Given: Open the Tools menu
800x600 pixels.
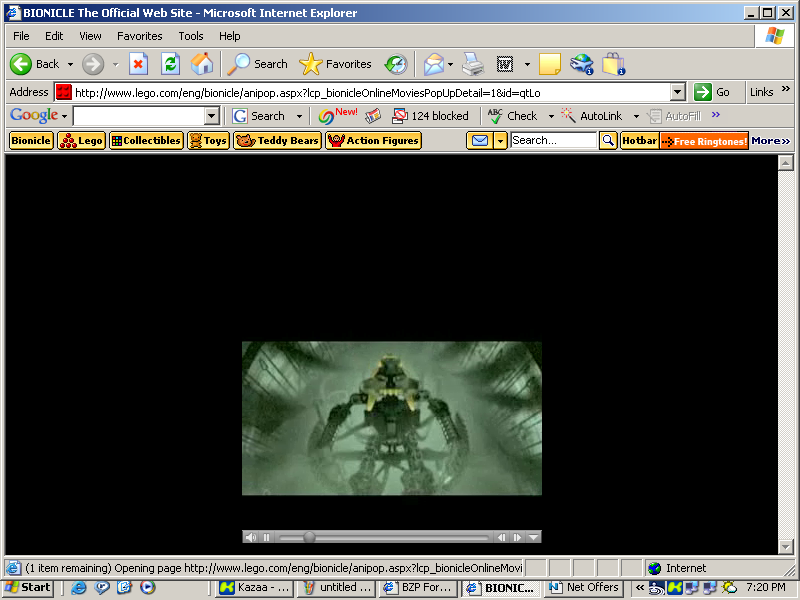Looking at the screenshot, I should [x=190, y=35].
